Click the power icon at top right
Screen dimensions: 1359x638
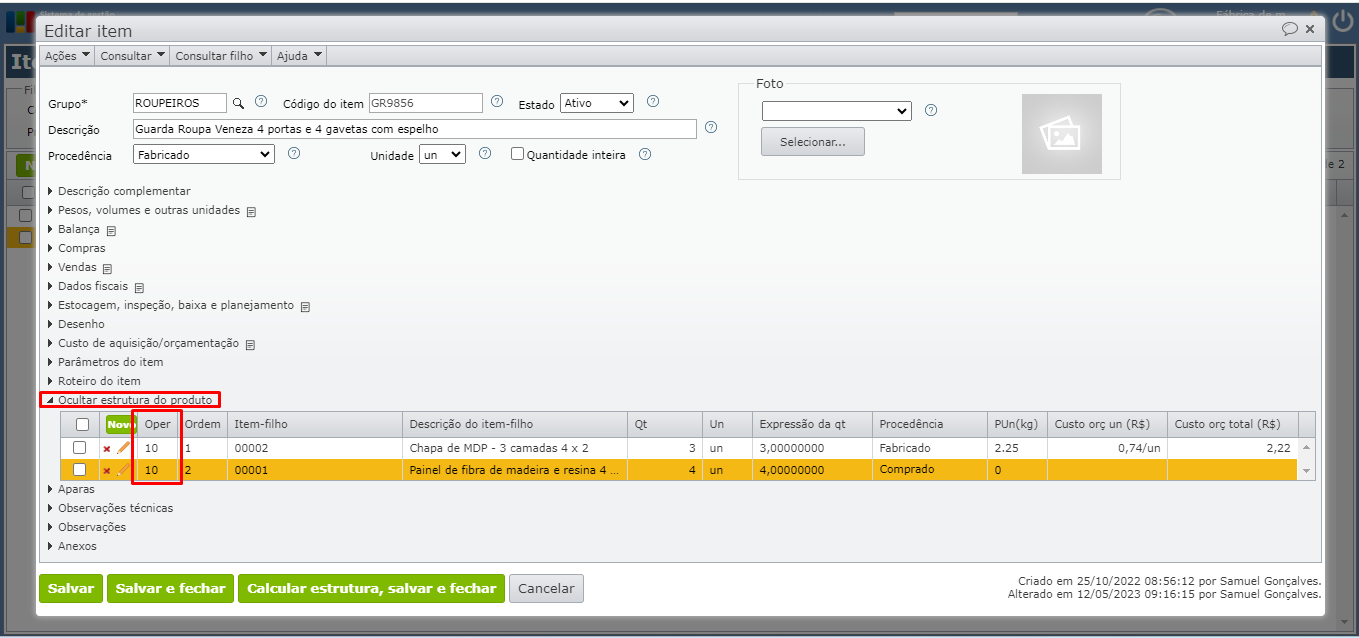(1342, 22)
